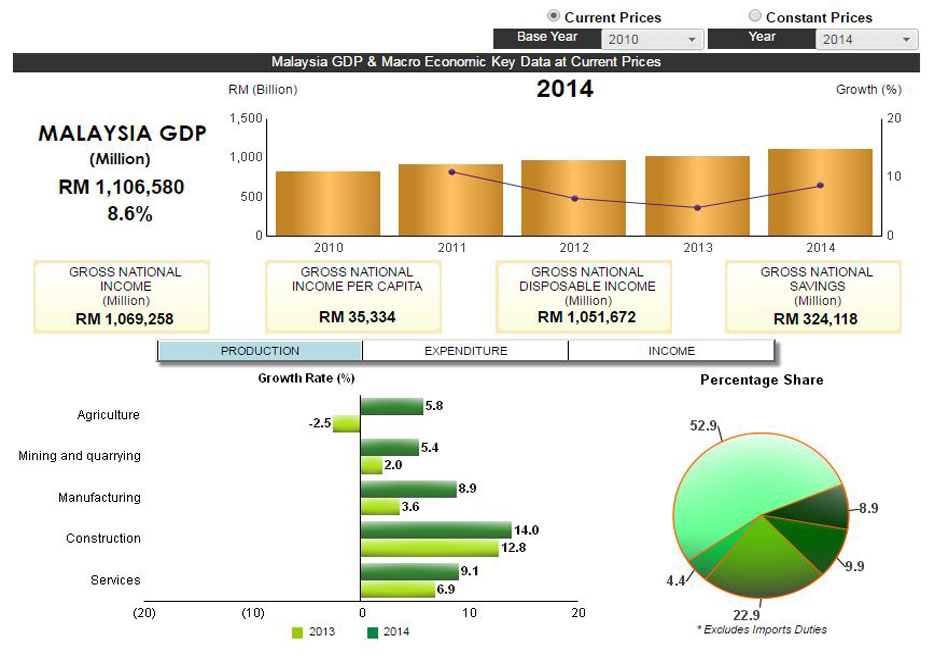The image size is (934, 661).
Task: Click the Agriculture 2013 bar labeled -2.5
Action: pos(347,424)
